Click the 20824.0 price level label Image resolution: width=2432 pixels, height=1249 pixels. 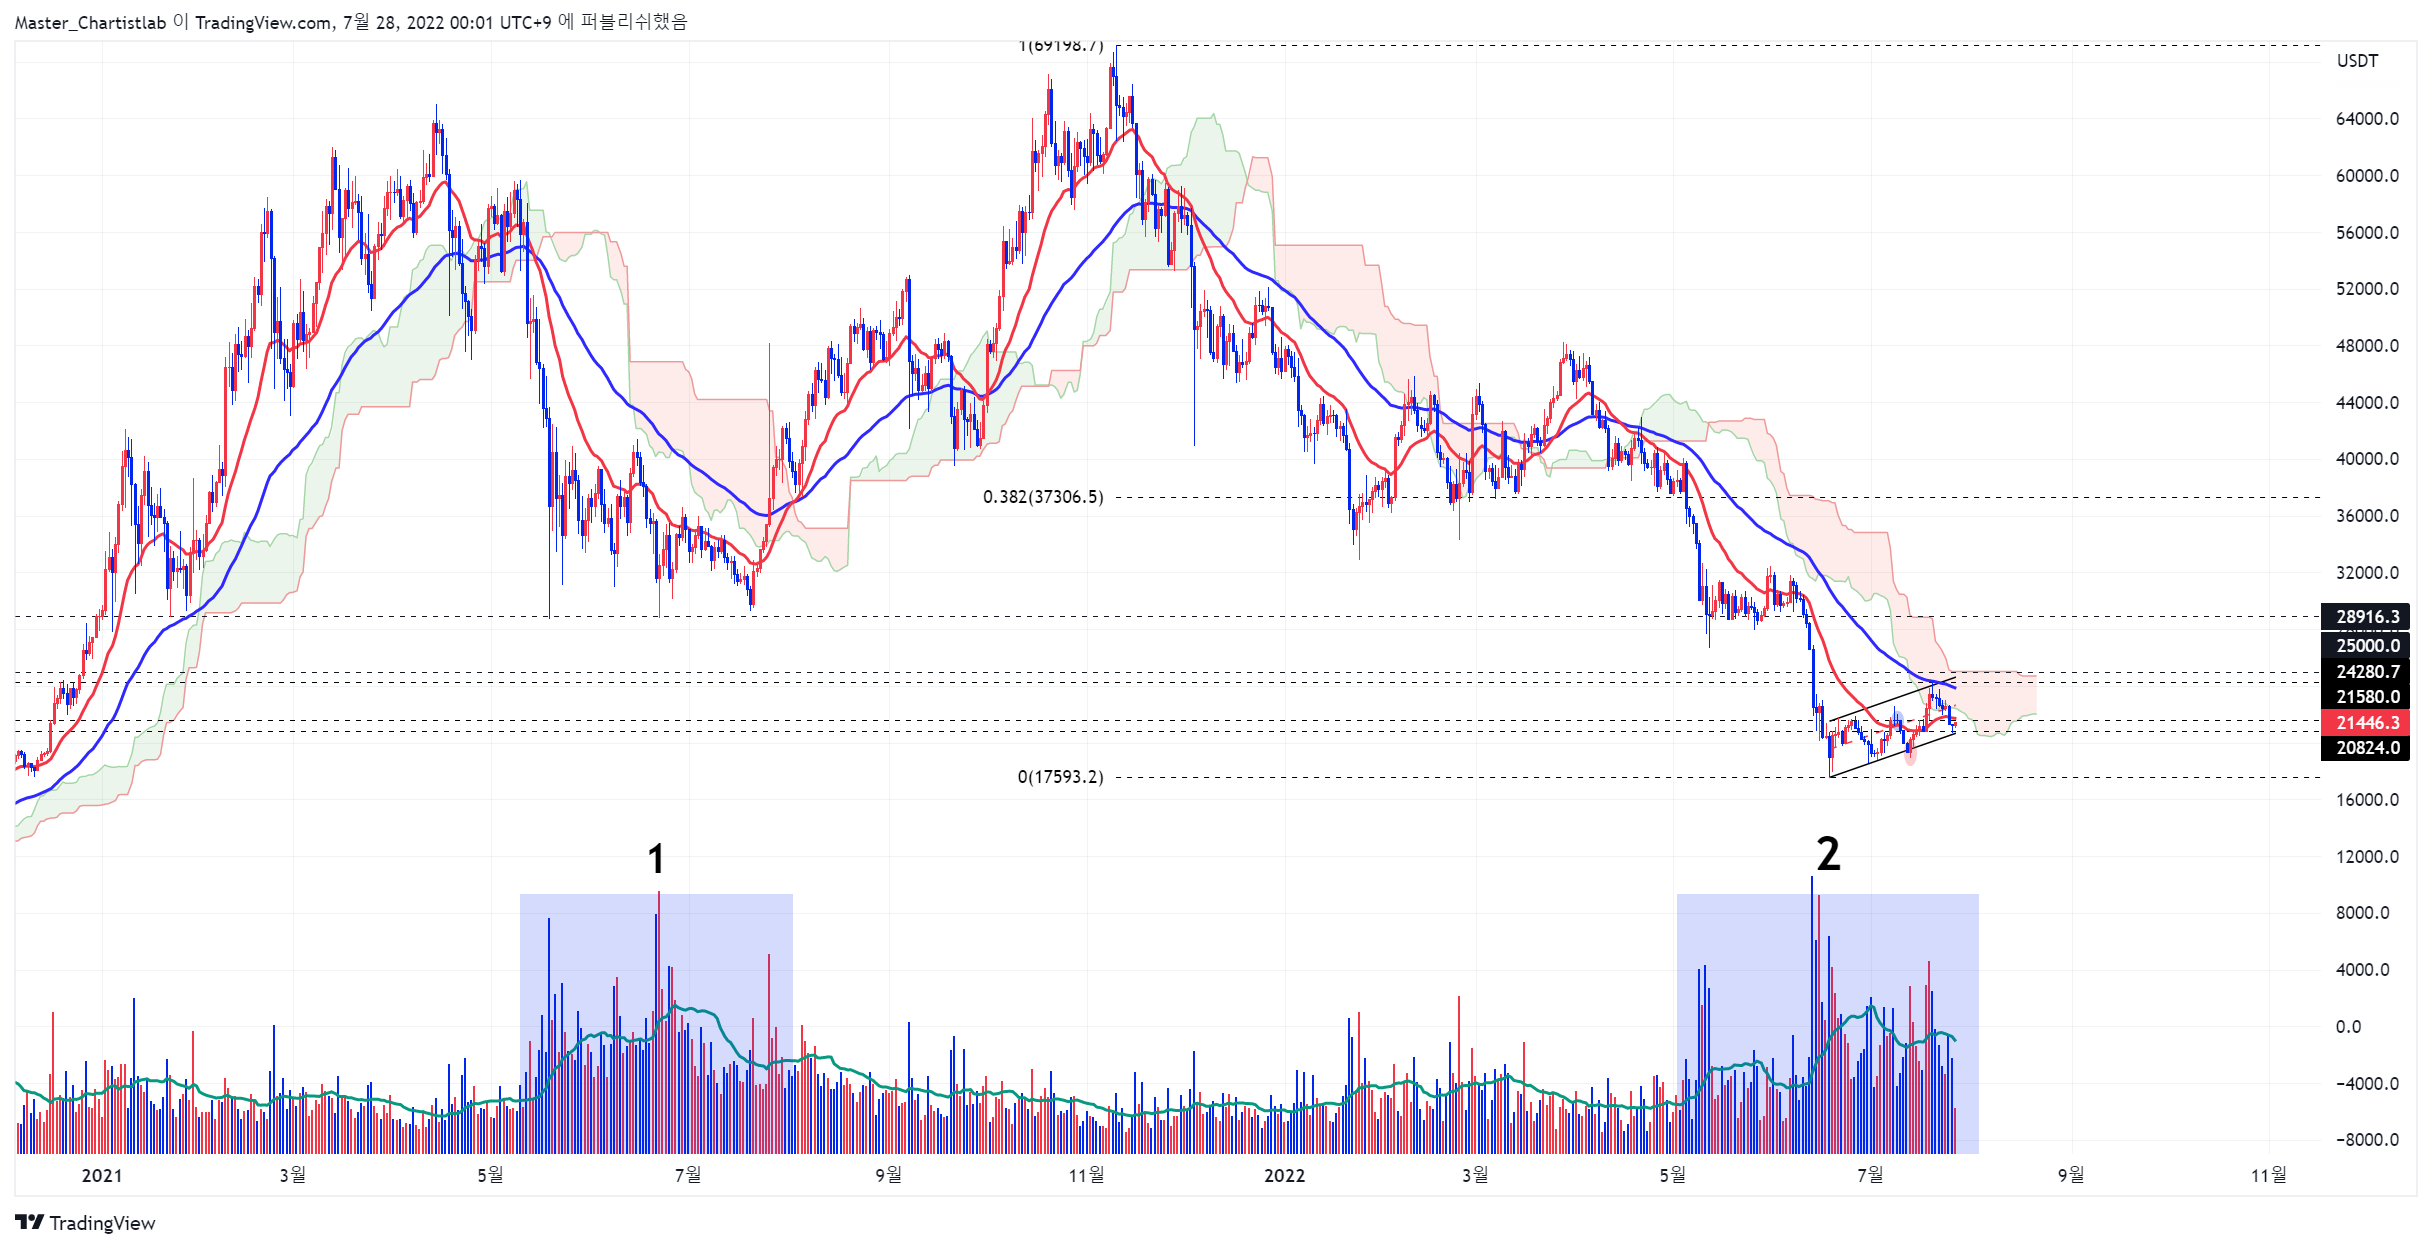point(2365,748)
